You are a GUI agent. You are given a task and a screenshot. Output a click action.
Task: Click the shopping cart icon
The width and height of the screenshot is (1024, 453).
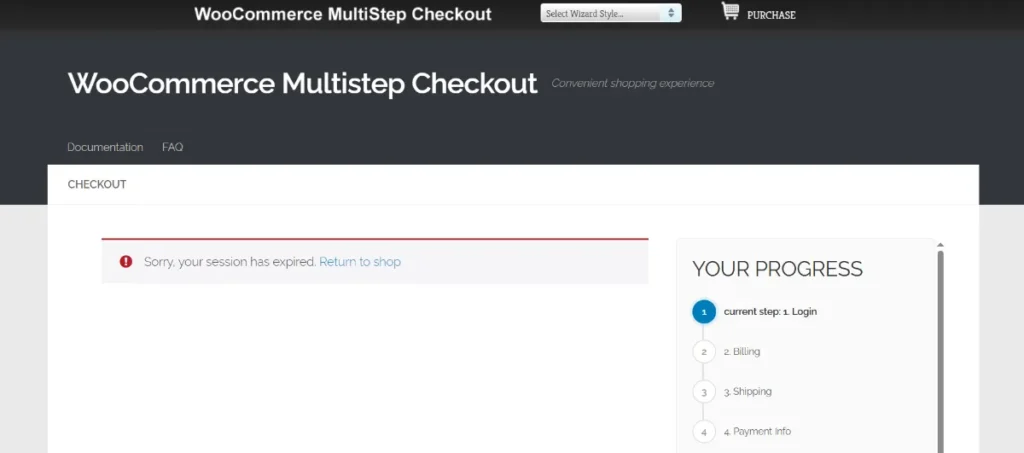[x=730, y=12]
